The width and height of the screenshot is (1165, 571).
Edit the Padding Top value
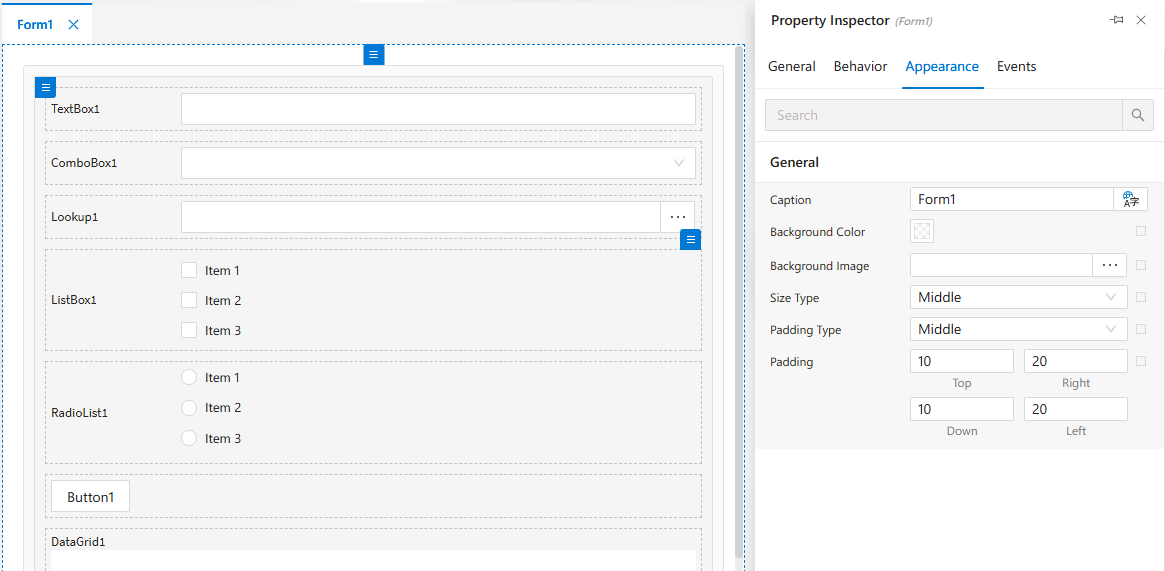pos(962,361)
